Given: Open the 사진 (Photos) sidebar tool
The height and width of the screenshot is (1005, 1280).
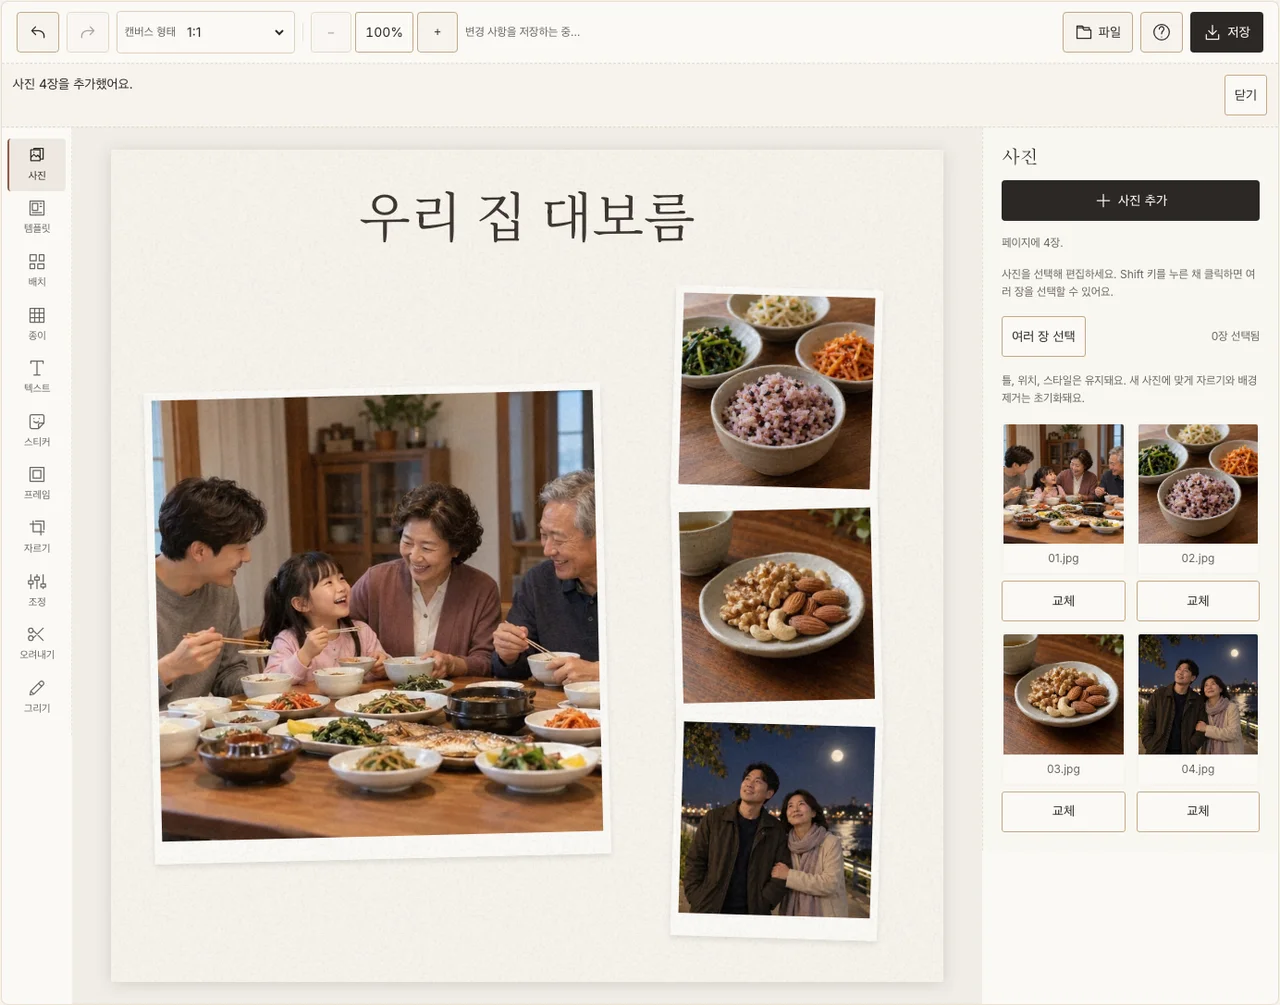Looking at the screenshot, I should (x=37, y=164).
